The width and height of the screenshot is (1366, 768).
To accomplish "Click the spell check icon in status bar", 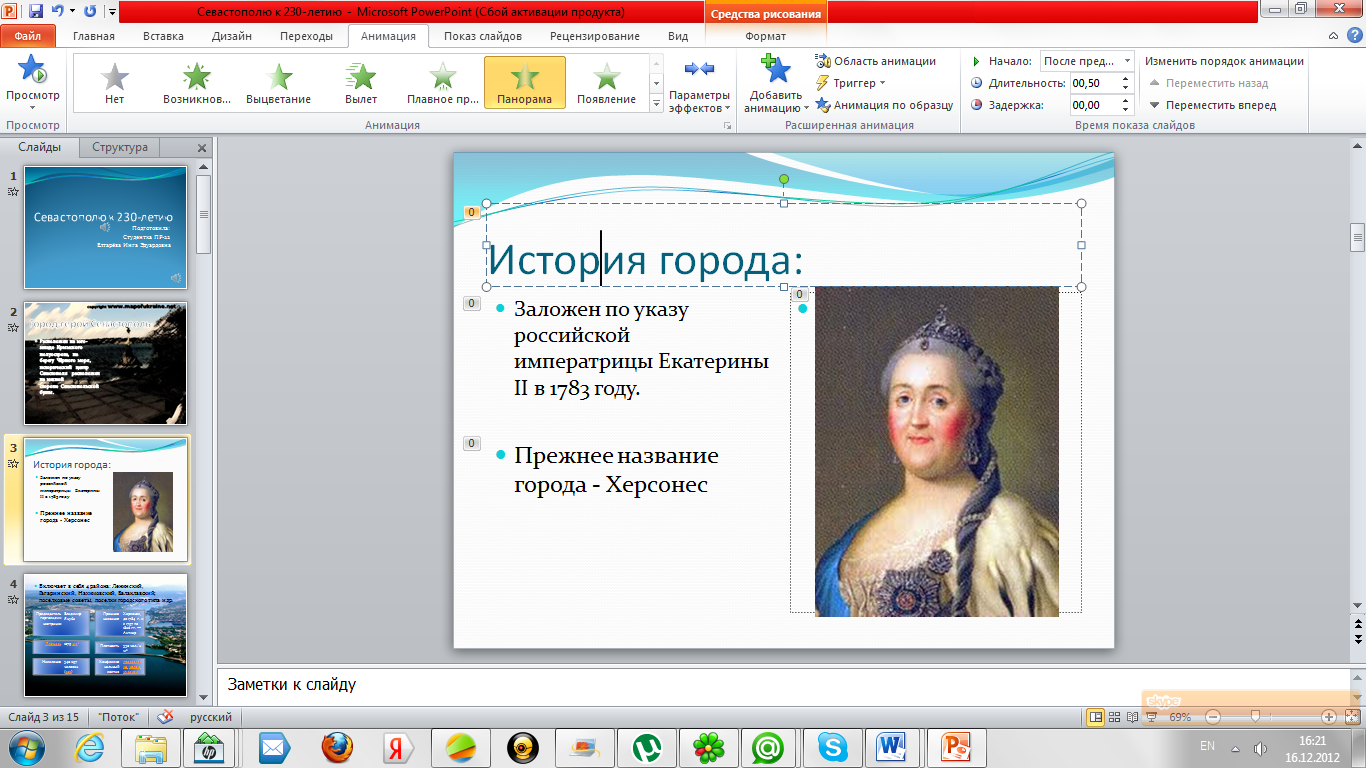I will pos(165,717).
